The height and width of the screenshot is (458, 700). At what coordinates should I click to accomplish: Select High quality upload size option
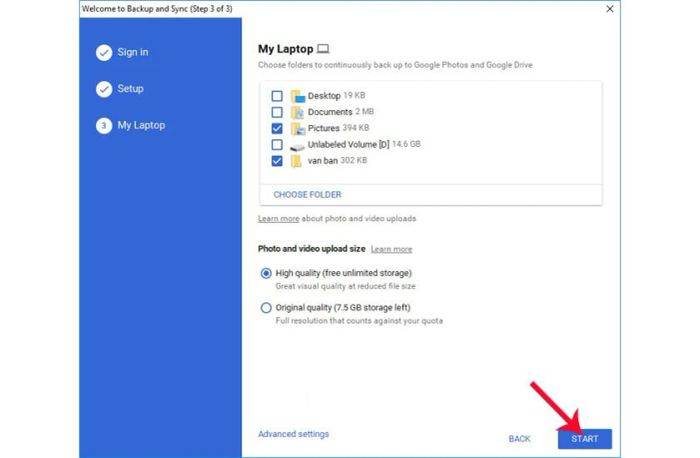pos(266,273)
